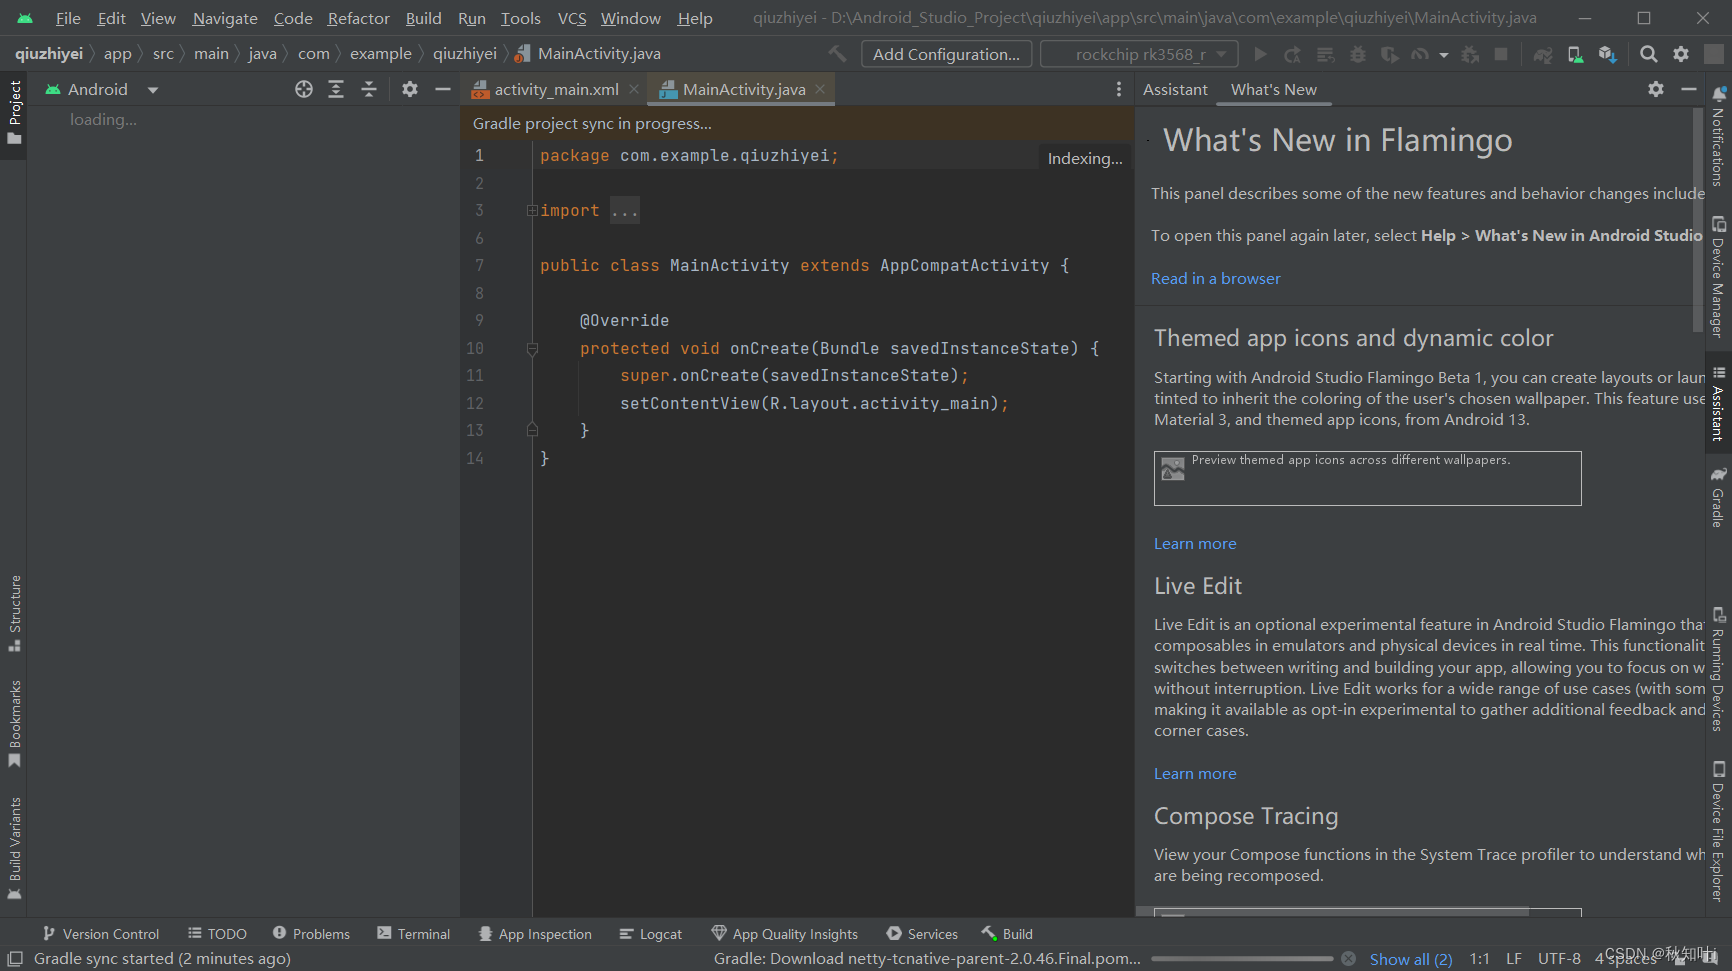
Task: Open Project panel options gear
Action: (x=410, y=90)
